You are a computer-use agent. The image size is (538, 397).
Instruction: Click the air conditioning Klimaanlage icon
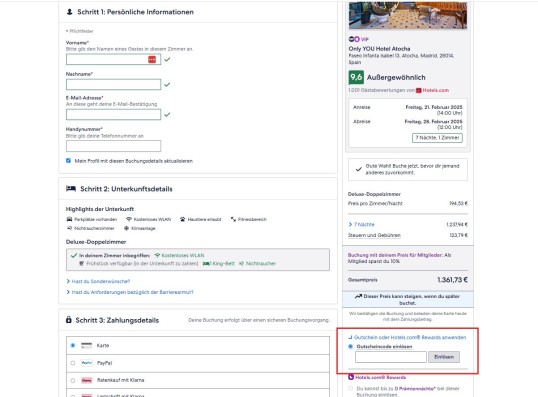pos(126,228)
